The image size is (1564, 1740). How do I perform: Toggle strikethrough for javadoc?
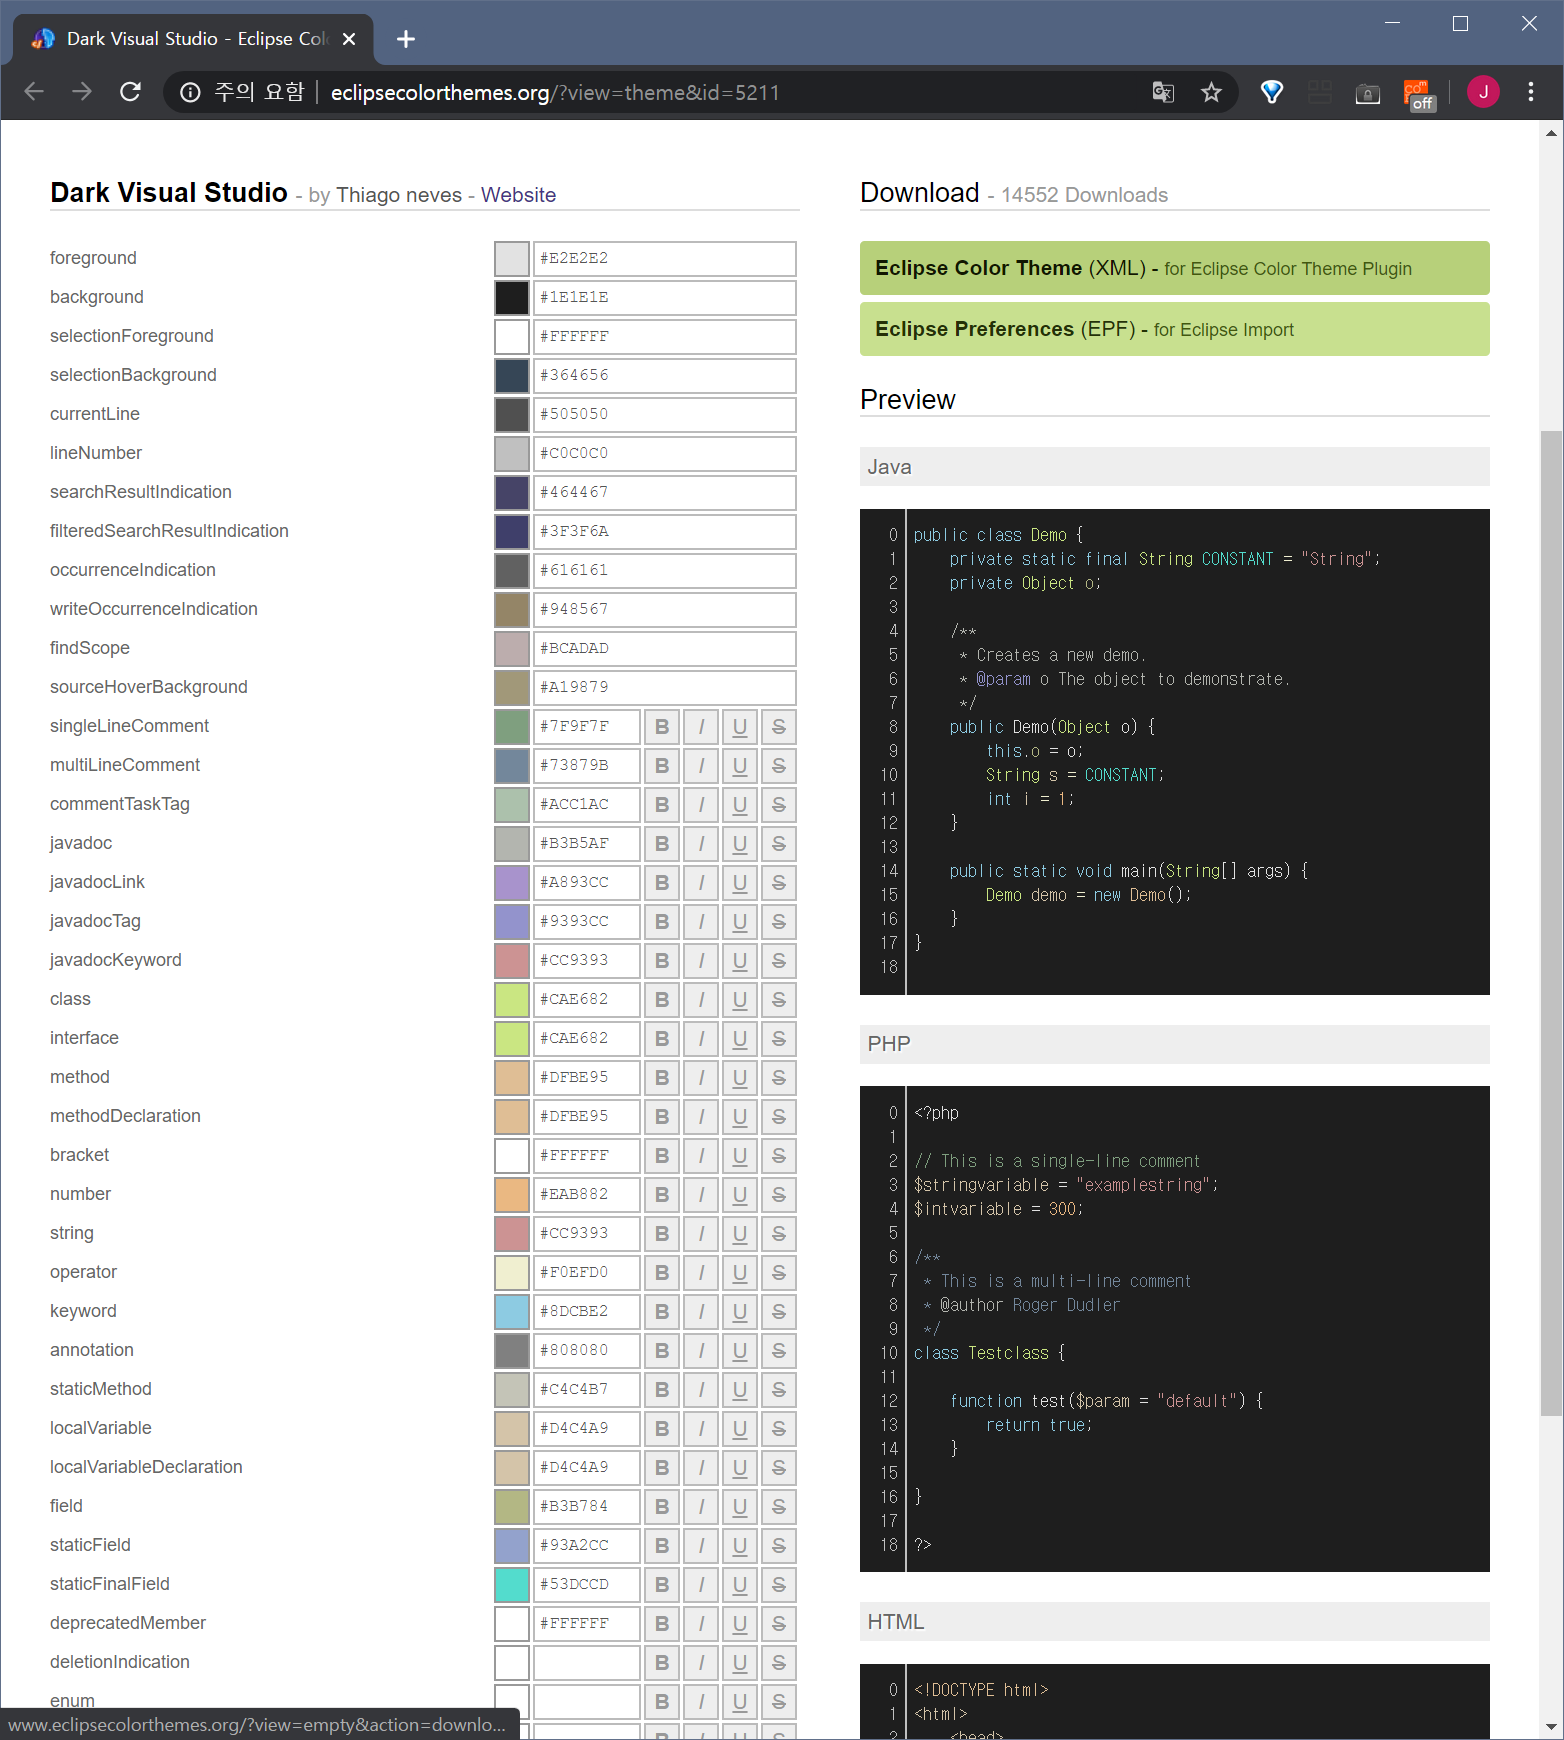(x=779, y=844)
